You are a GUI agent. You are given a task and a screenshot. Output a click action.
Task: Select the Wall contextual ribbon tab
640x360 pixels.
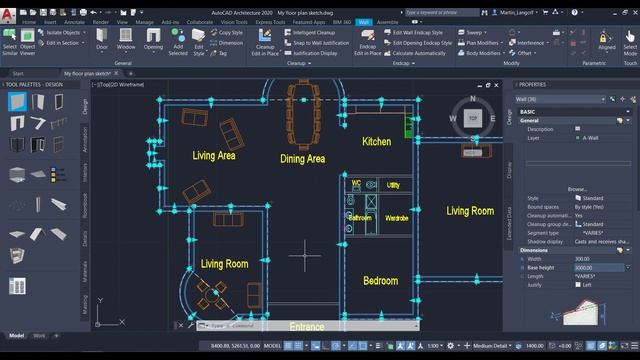pos(363,22)
